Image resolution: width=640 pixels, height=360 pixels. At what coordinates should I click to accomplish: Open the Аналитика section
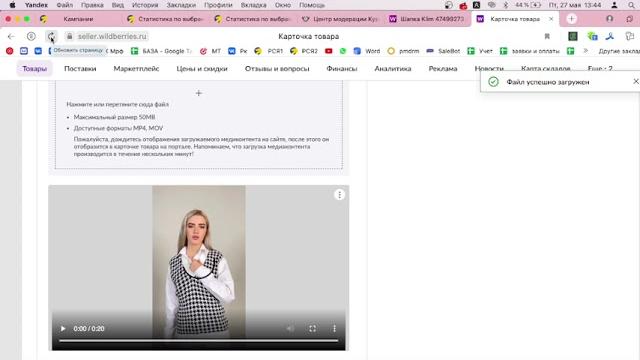[393, 69]
